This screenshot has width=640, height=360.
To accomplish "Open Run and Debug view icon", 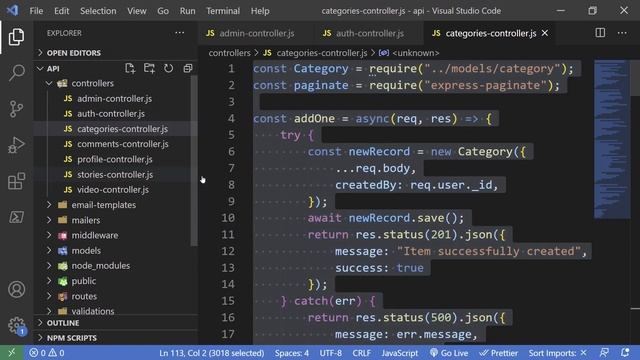I will click(x=16, y=145).
